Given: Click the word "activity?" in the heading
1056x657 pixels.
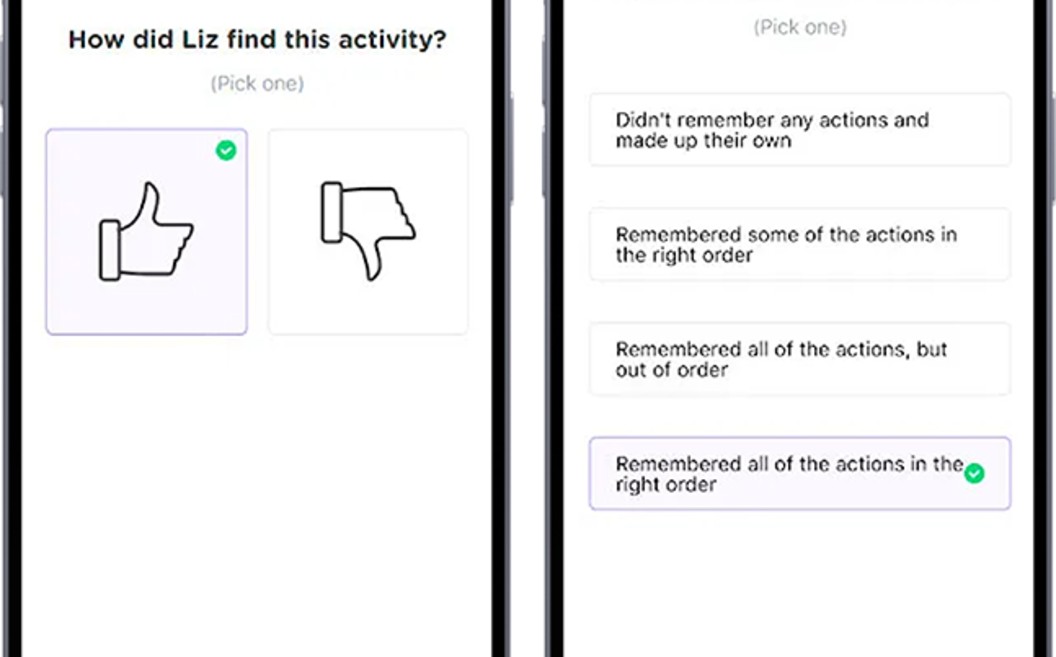Looking at the screenshot, I should pos(393,40).
